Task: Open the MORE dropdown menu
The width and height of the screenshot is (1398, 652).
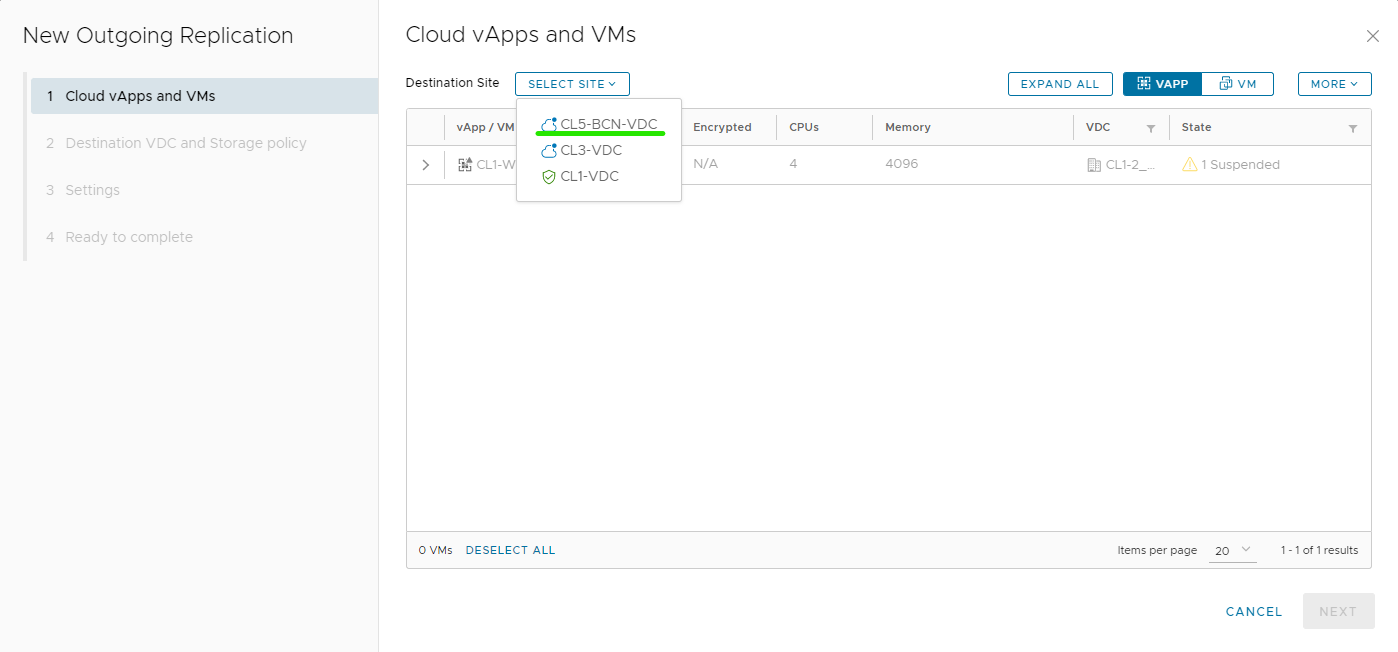Action: (1334, 84)
